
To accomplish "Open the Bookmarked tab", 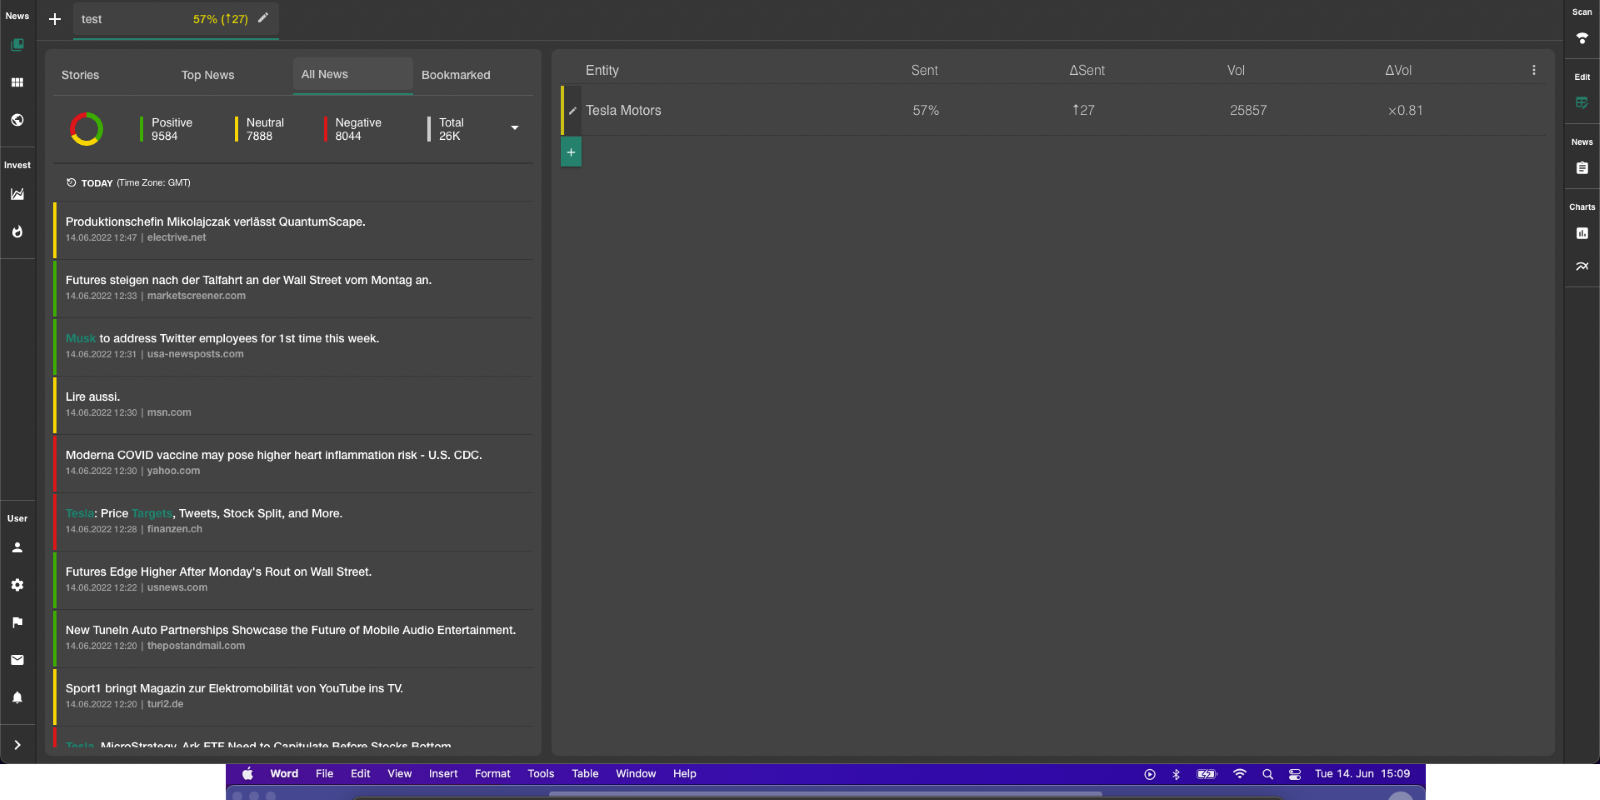I will 456,75.
